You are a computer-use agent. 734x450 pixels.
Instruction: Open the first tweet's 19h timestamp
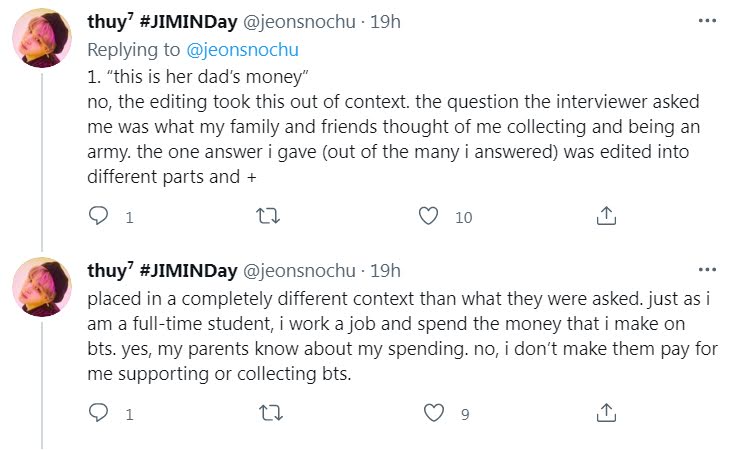coord(385,22)
